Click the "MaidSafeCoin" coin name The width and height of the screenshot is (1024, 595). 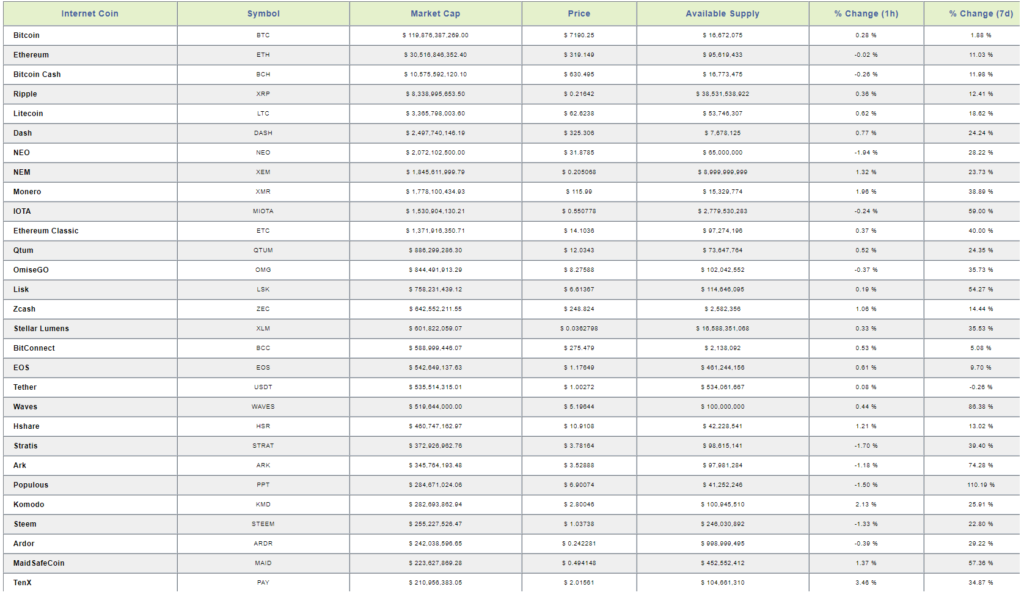[39, 564]
